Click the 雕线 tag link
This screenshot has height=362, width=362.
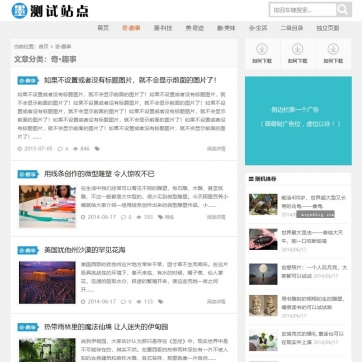169,217
